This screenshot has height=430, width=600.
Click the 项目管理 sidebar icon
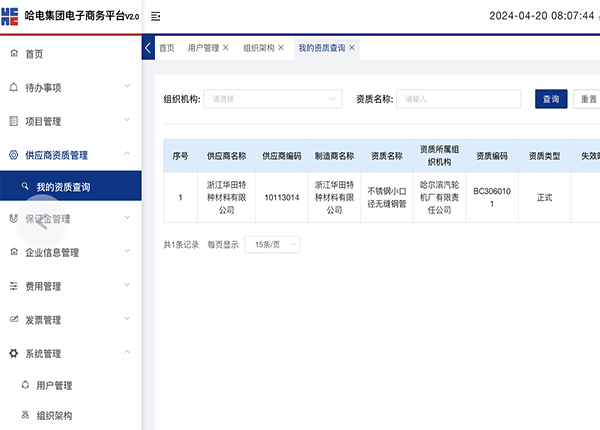point(13,121)
